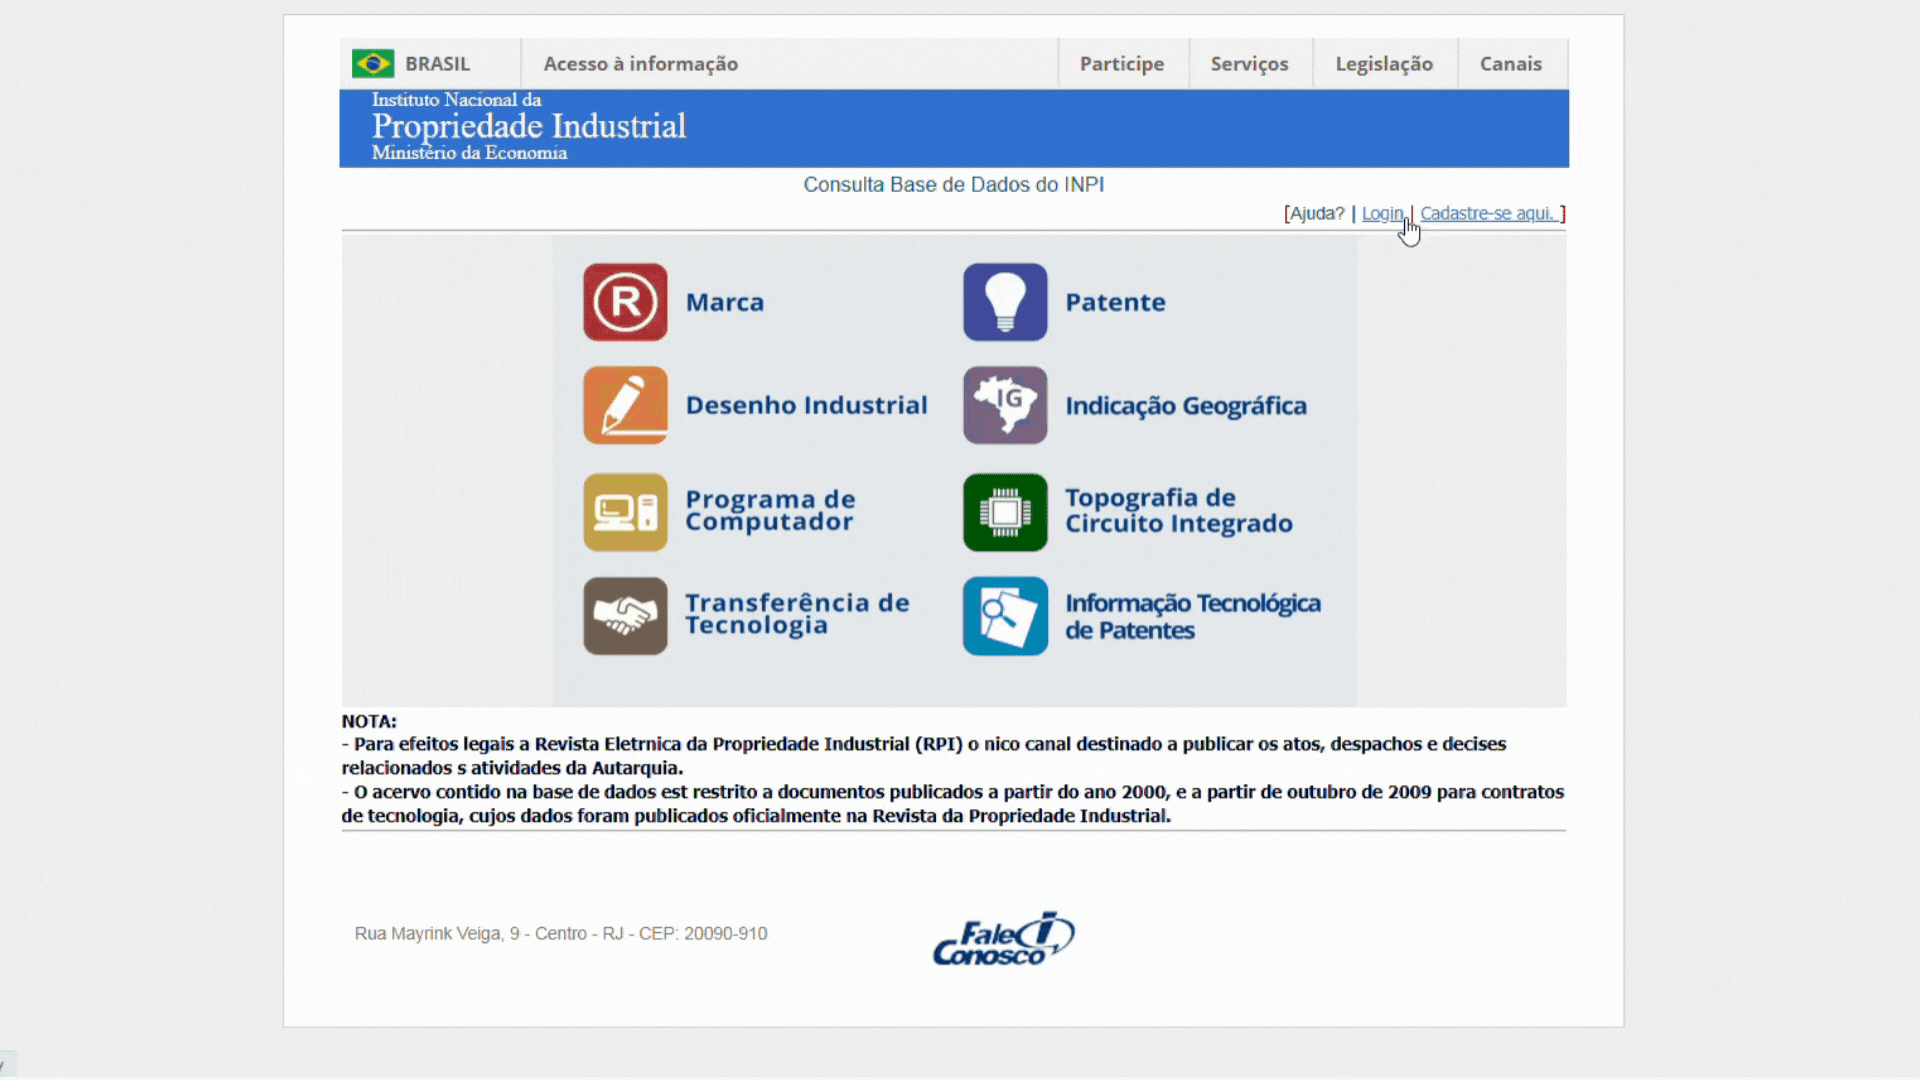Follow the Login link
Viewport: 1920px width, 1080px height.
coord(1382,213)
